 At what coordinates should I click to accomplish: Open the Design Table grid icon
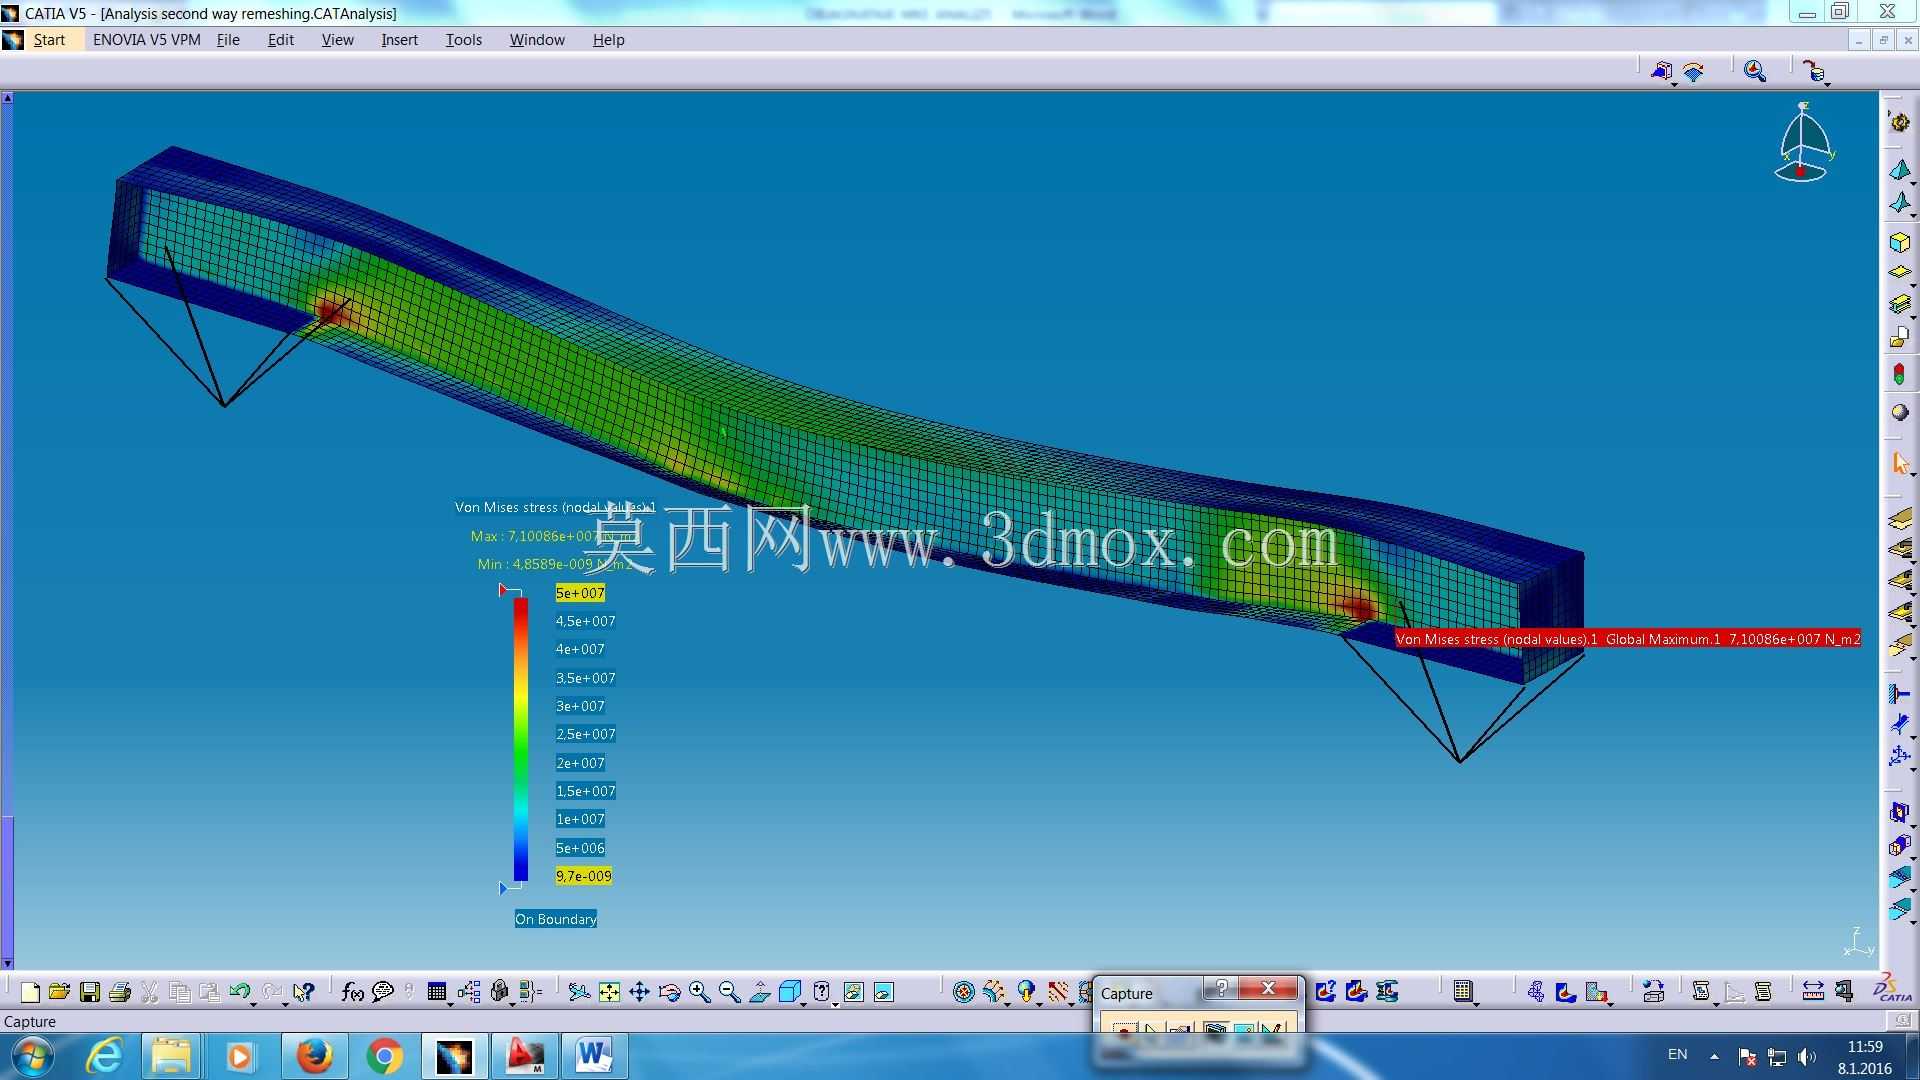pos(436,992)
